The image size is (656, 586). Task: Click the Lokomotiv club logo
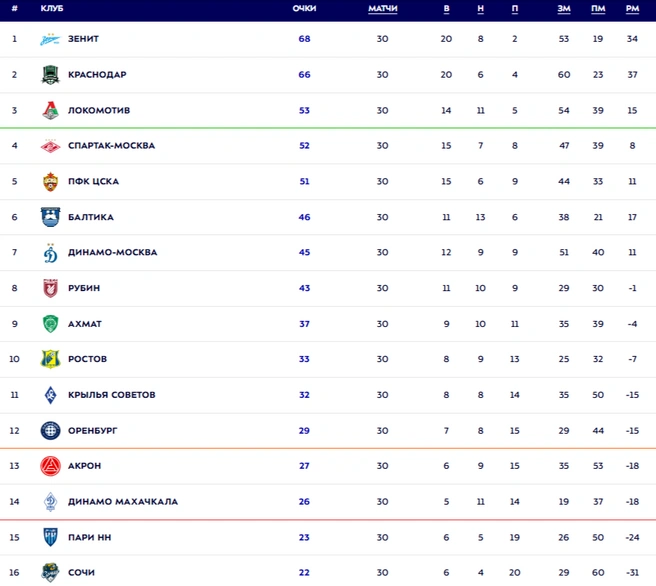[50, 110]
